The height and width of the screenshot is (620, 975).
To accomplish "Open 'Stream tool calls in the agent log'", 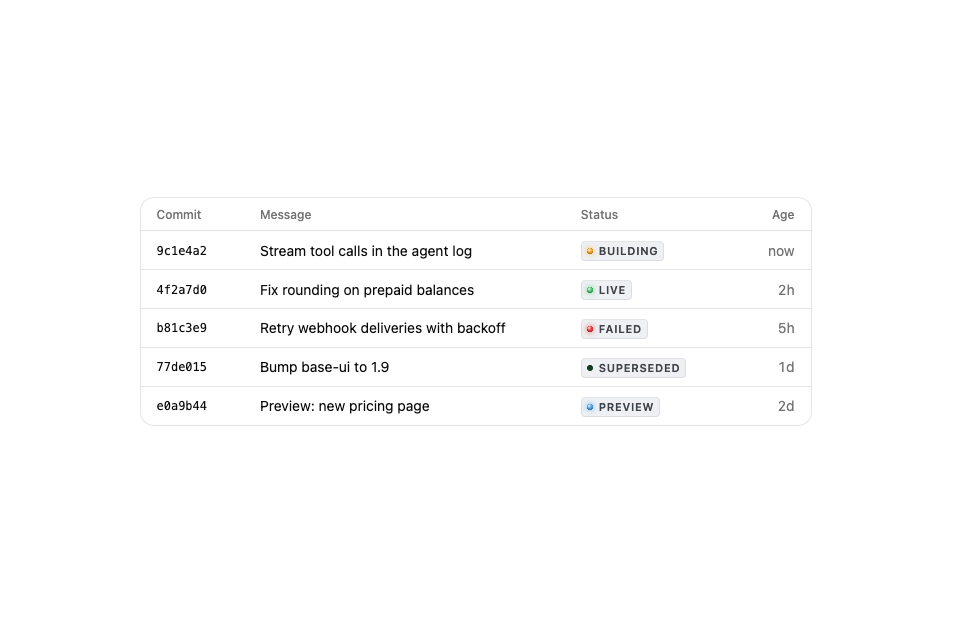I will coord(366,251).
